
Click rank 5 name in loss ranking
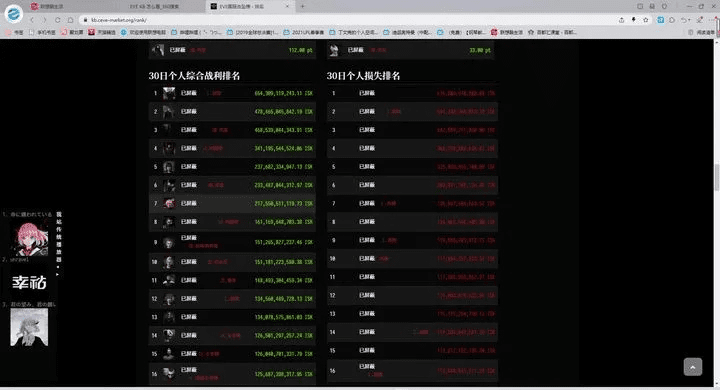367,167
